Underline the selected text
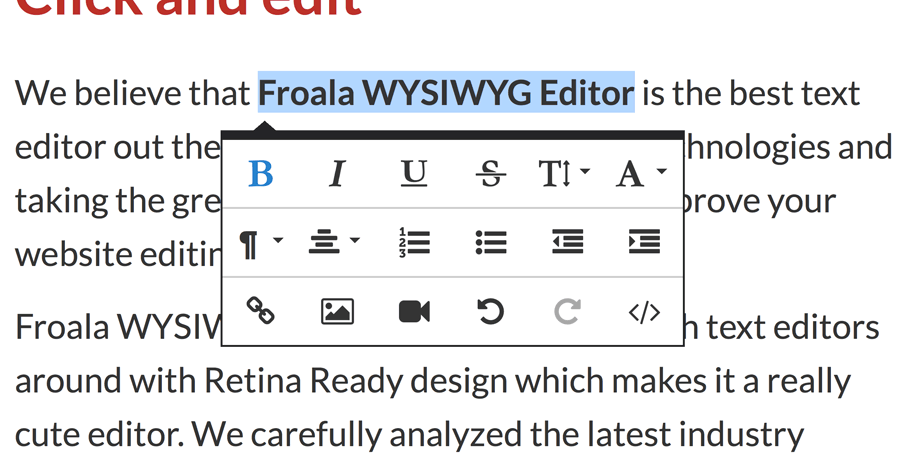The height and width of the screenshot is (463, 910). tap(414, 173)
